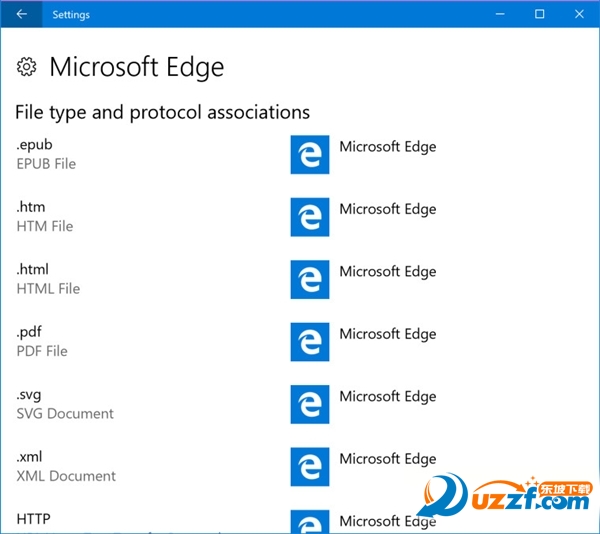The image size is (600, 534).
Task: Click Microsoft Edge label for .htm
Action: coord(387,209)
